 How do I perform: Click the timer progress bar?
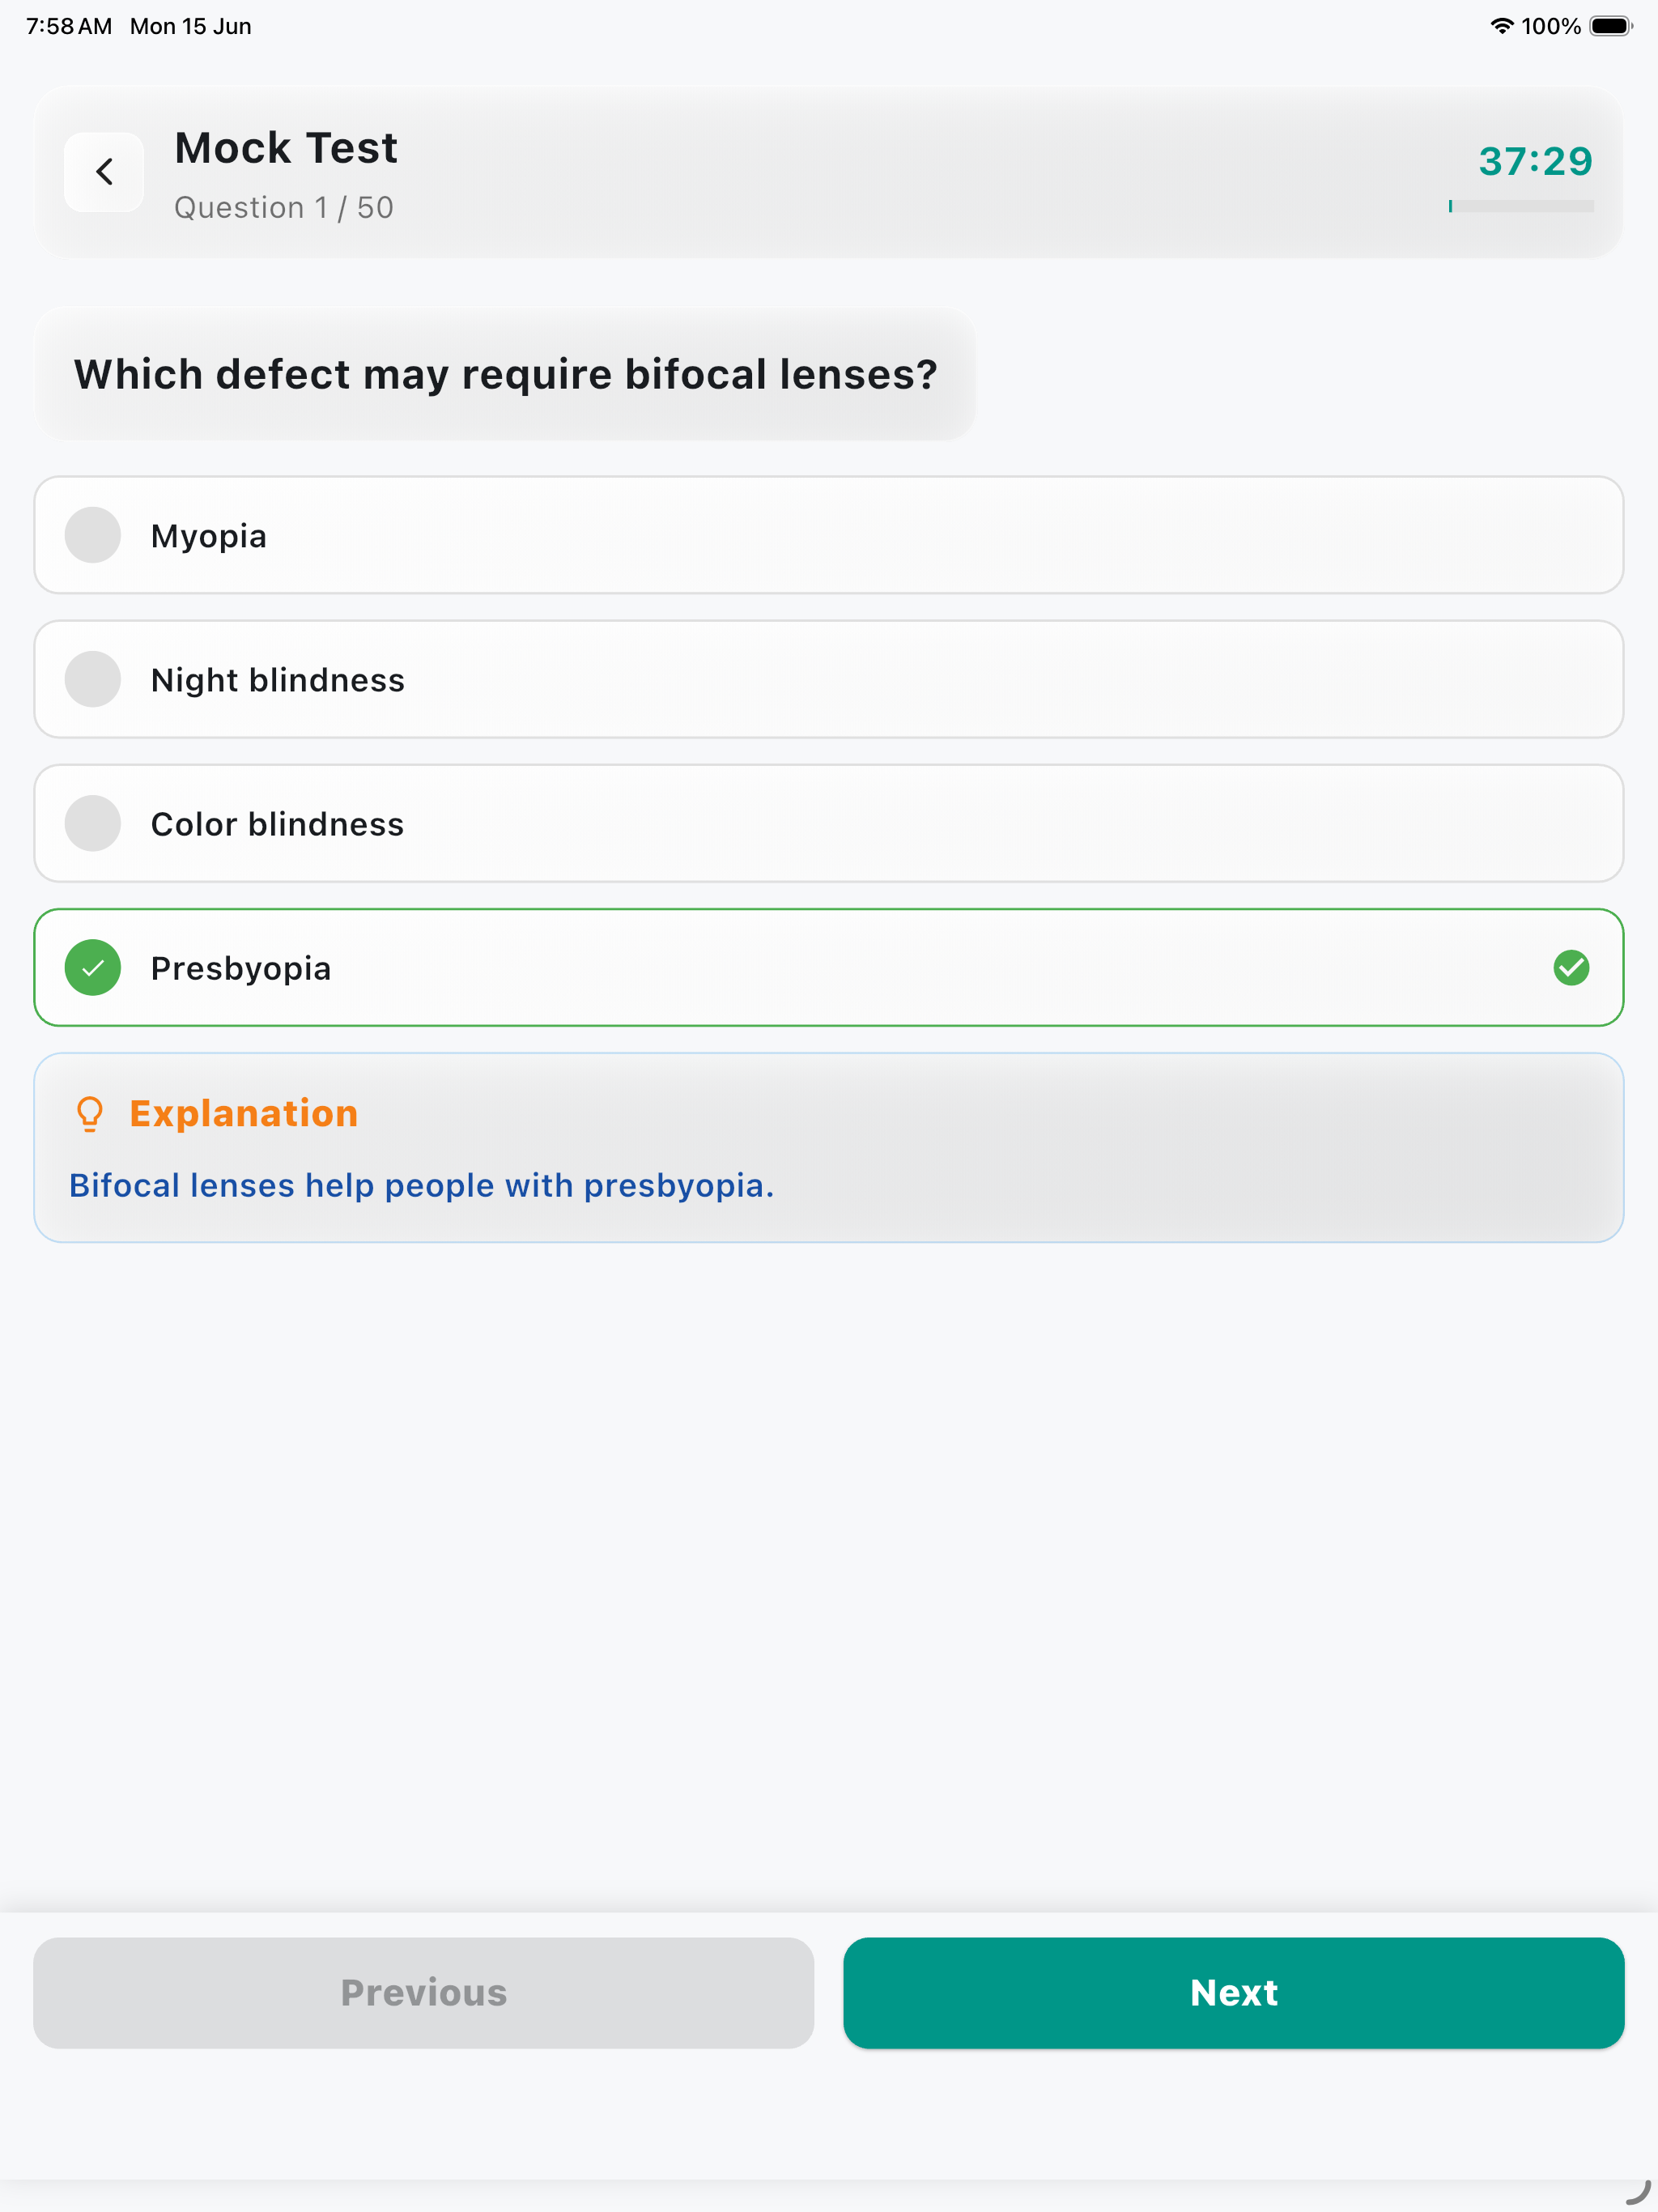pos(1520,206)
